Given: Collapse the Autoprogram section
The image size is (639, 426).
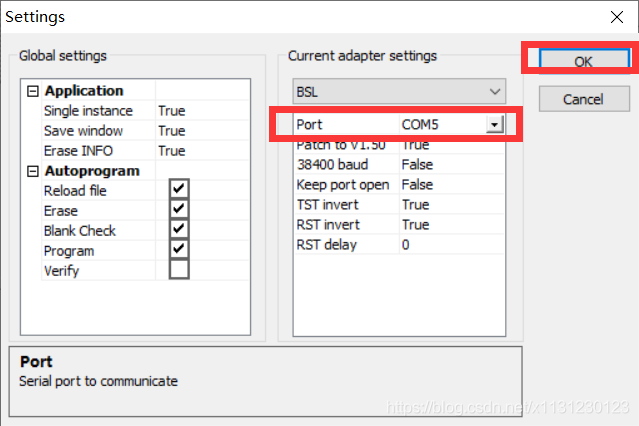Looking at the screenshot, I should [x=32, y=171].
